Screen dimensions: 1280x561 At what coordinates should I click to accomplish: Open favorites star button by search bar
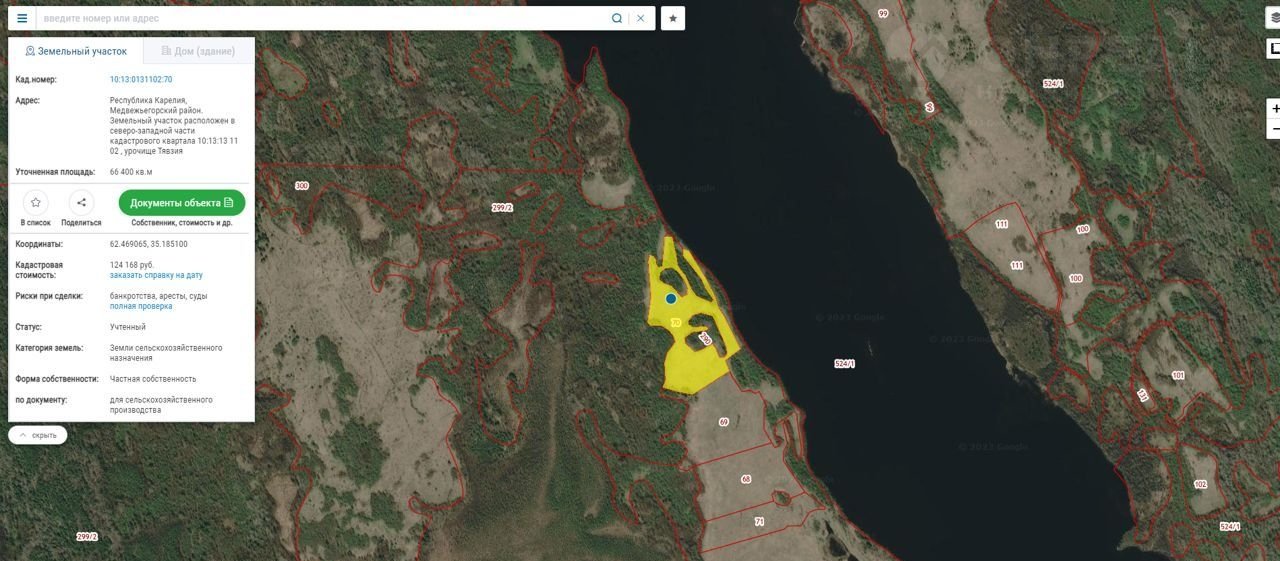click(x=673, y=18)
